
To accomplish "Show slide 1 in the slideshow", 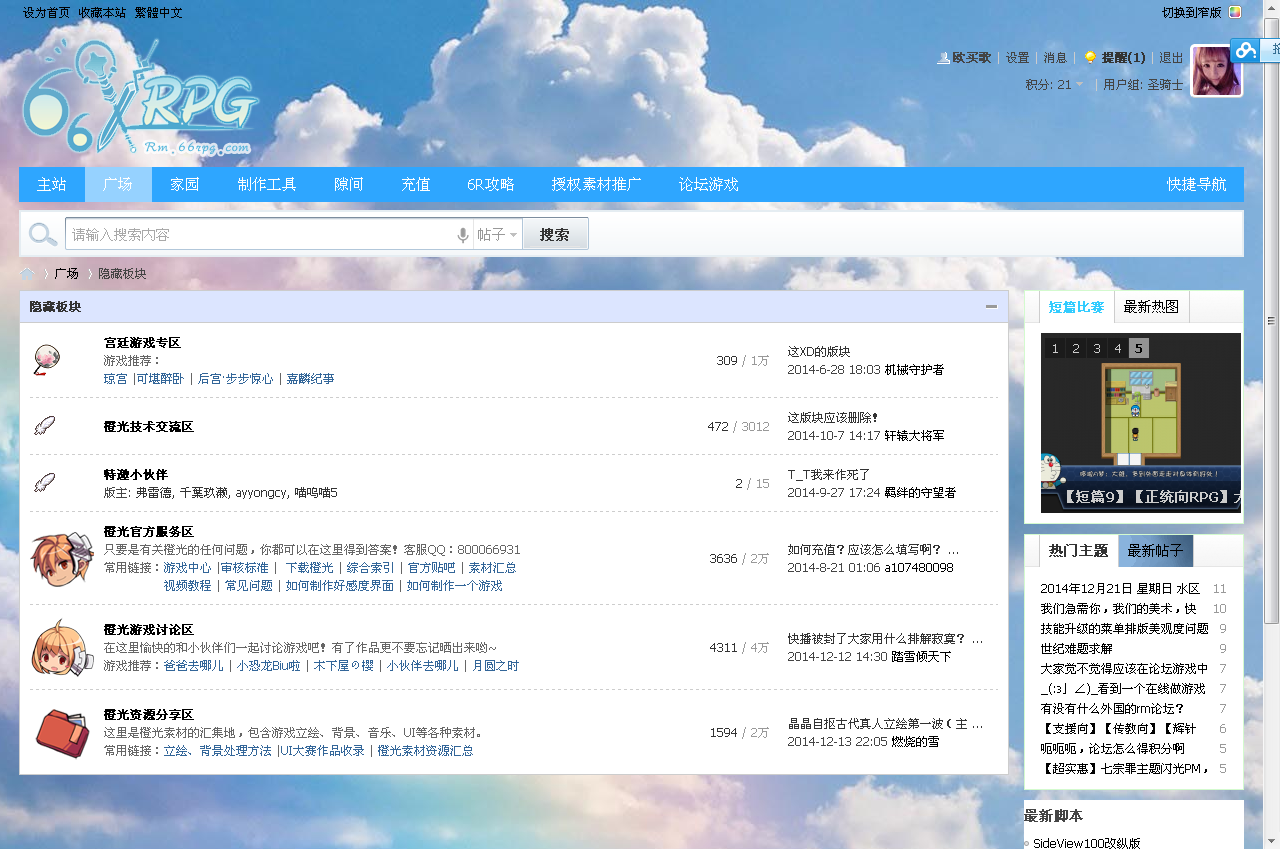I will tap(1055, 348).
